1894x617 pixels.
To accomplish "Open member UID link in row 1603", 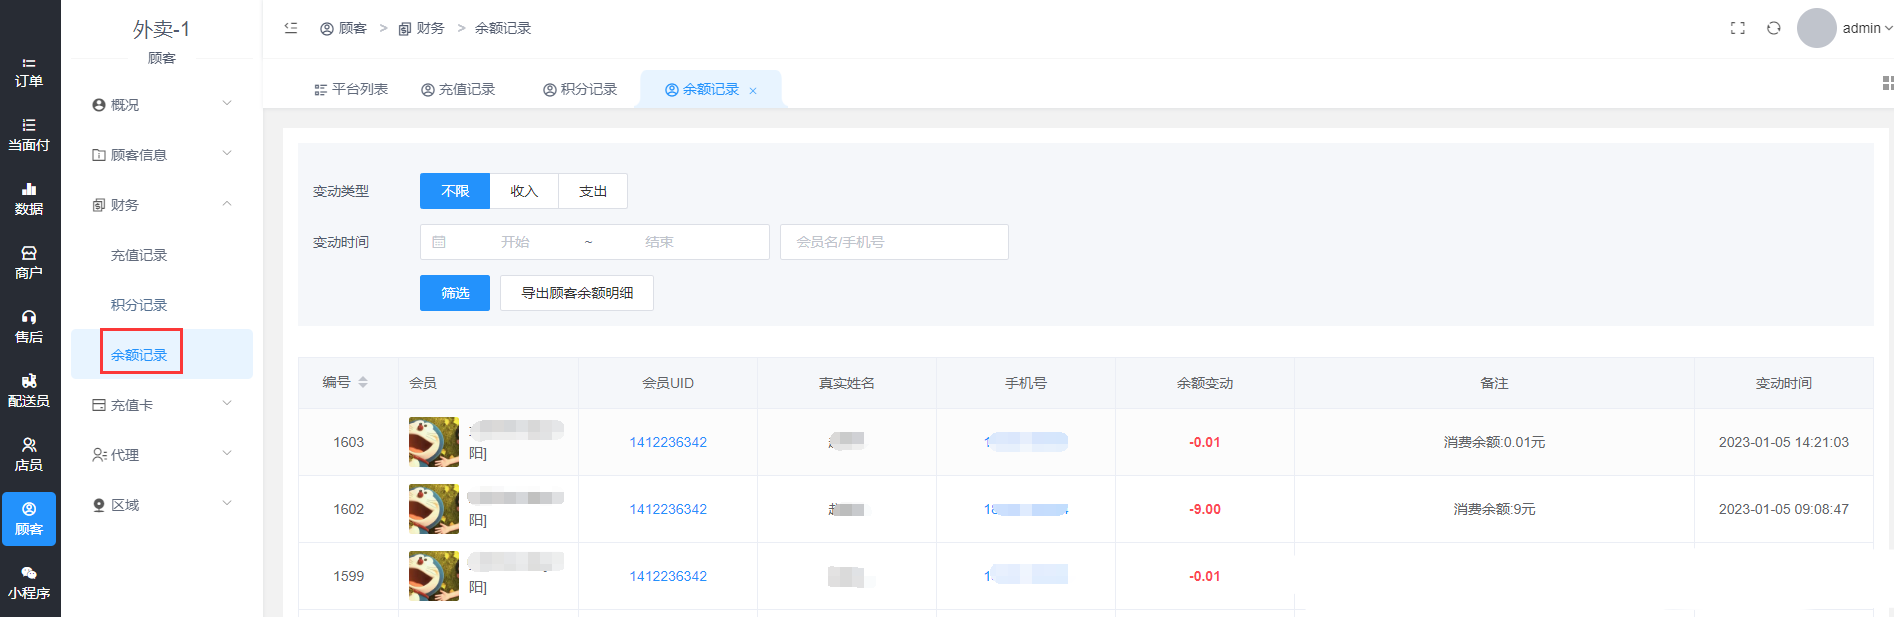I will 668,442.
